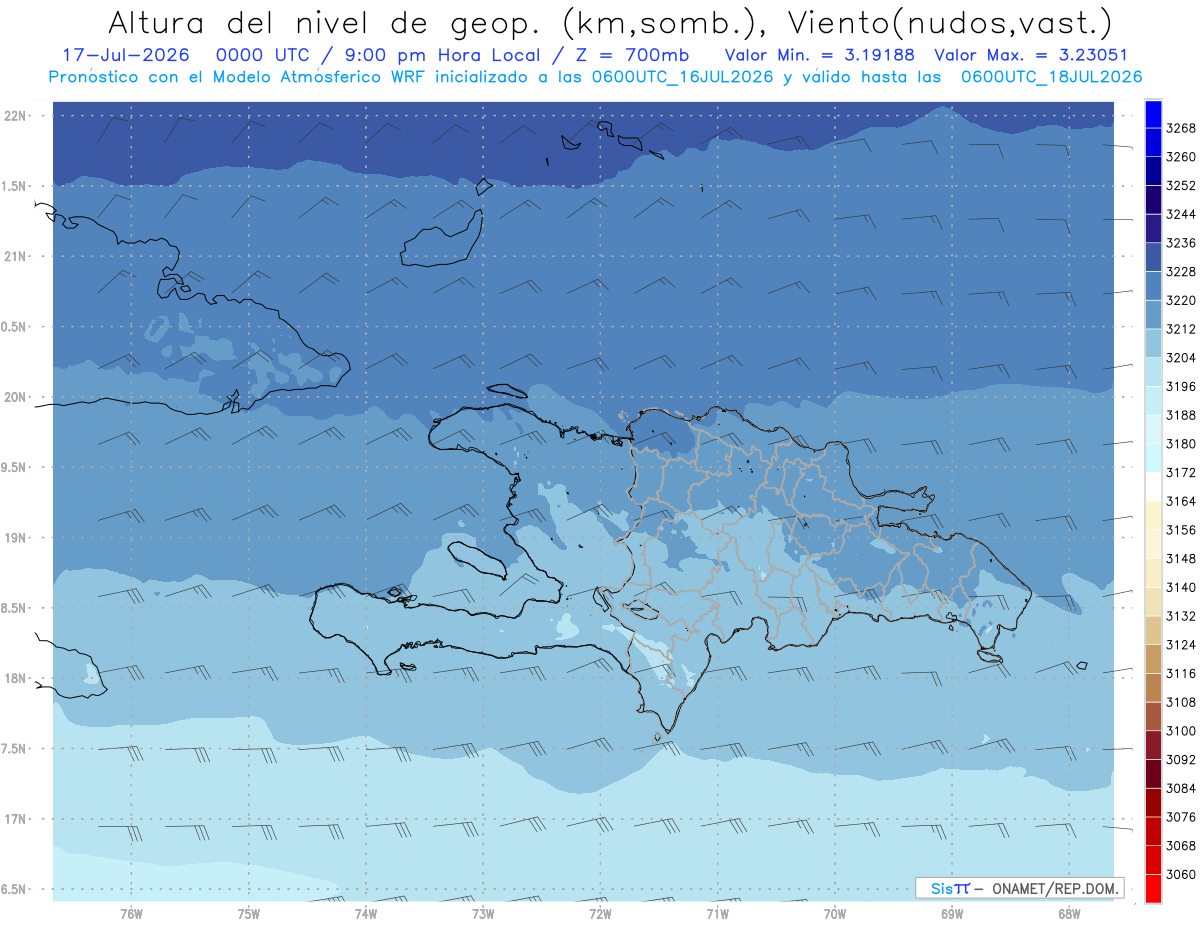Click the legend value 3244
This screenshot has height=927, width=1200.
click(1180, 214)
